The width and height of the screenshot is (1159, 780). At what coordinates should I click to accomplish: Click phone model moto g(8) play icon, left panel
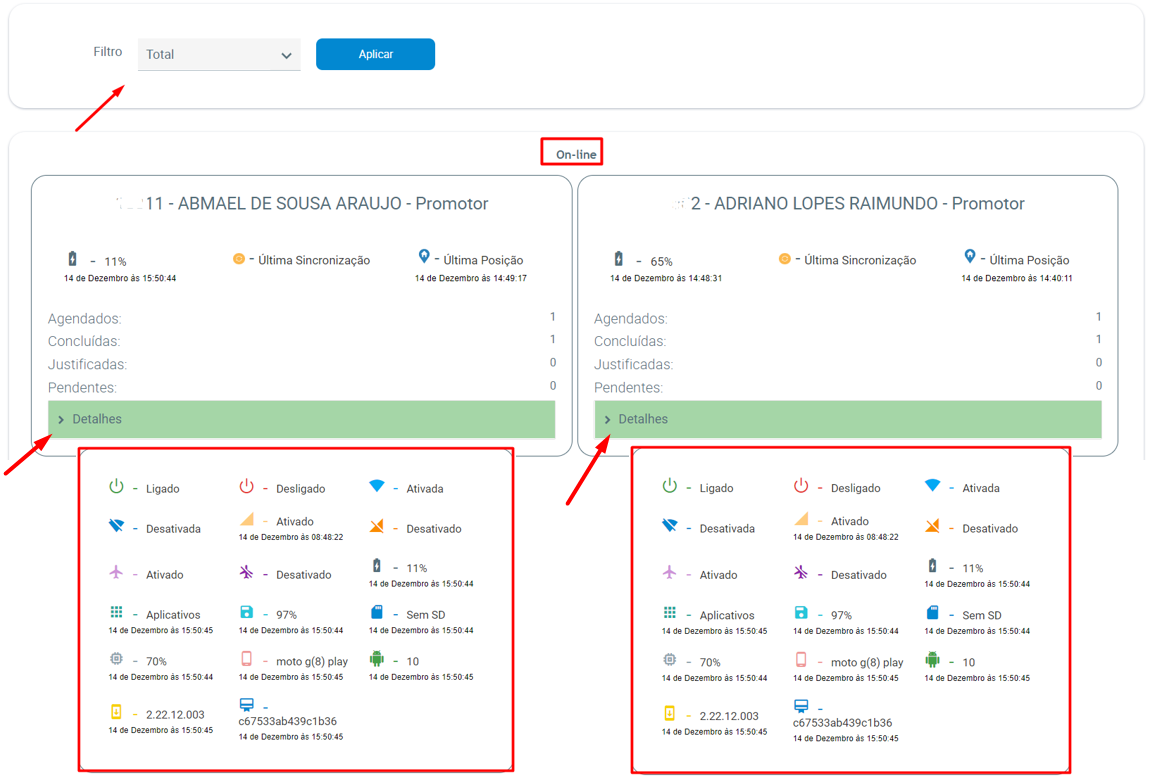[x=246, y=659]
